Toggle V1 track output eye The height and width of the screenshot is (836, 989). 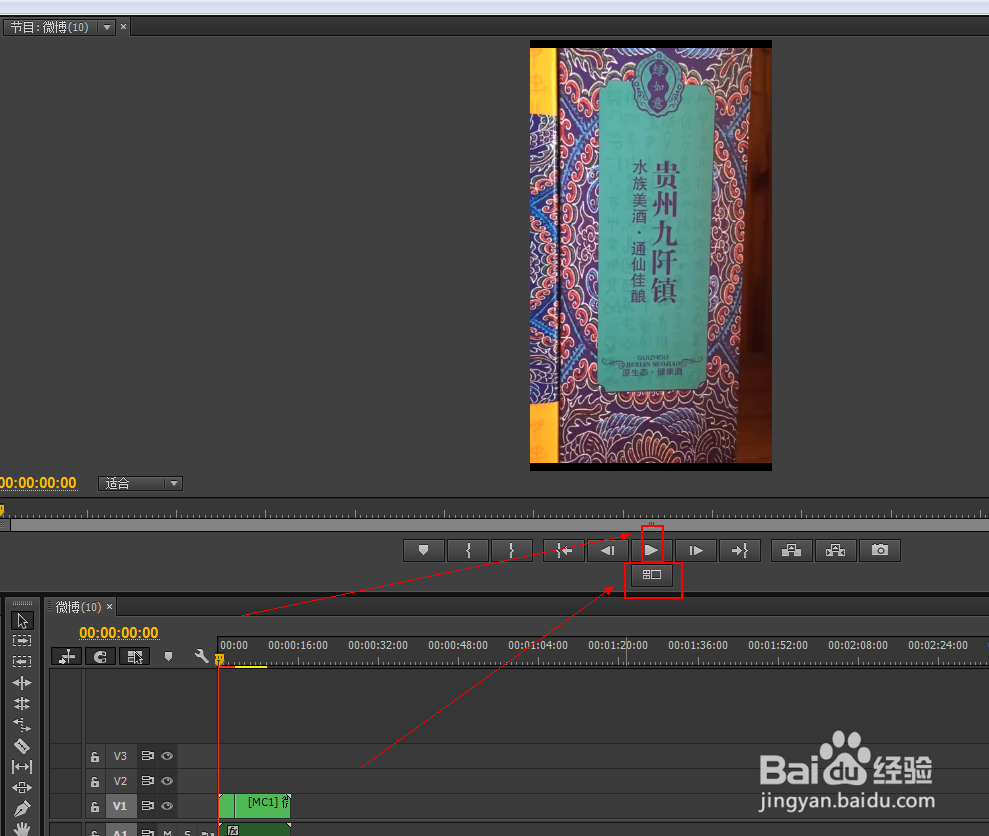pos(167,806)
